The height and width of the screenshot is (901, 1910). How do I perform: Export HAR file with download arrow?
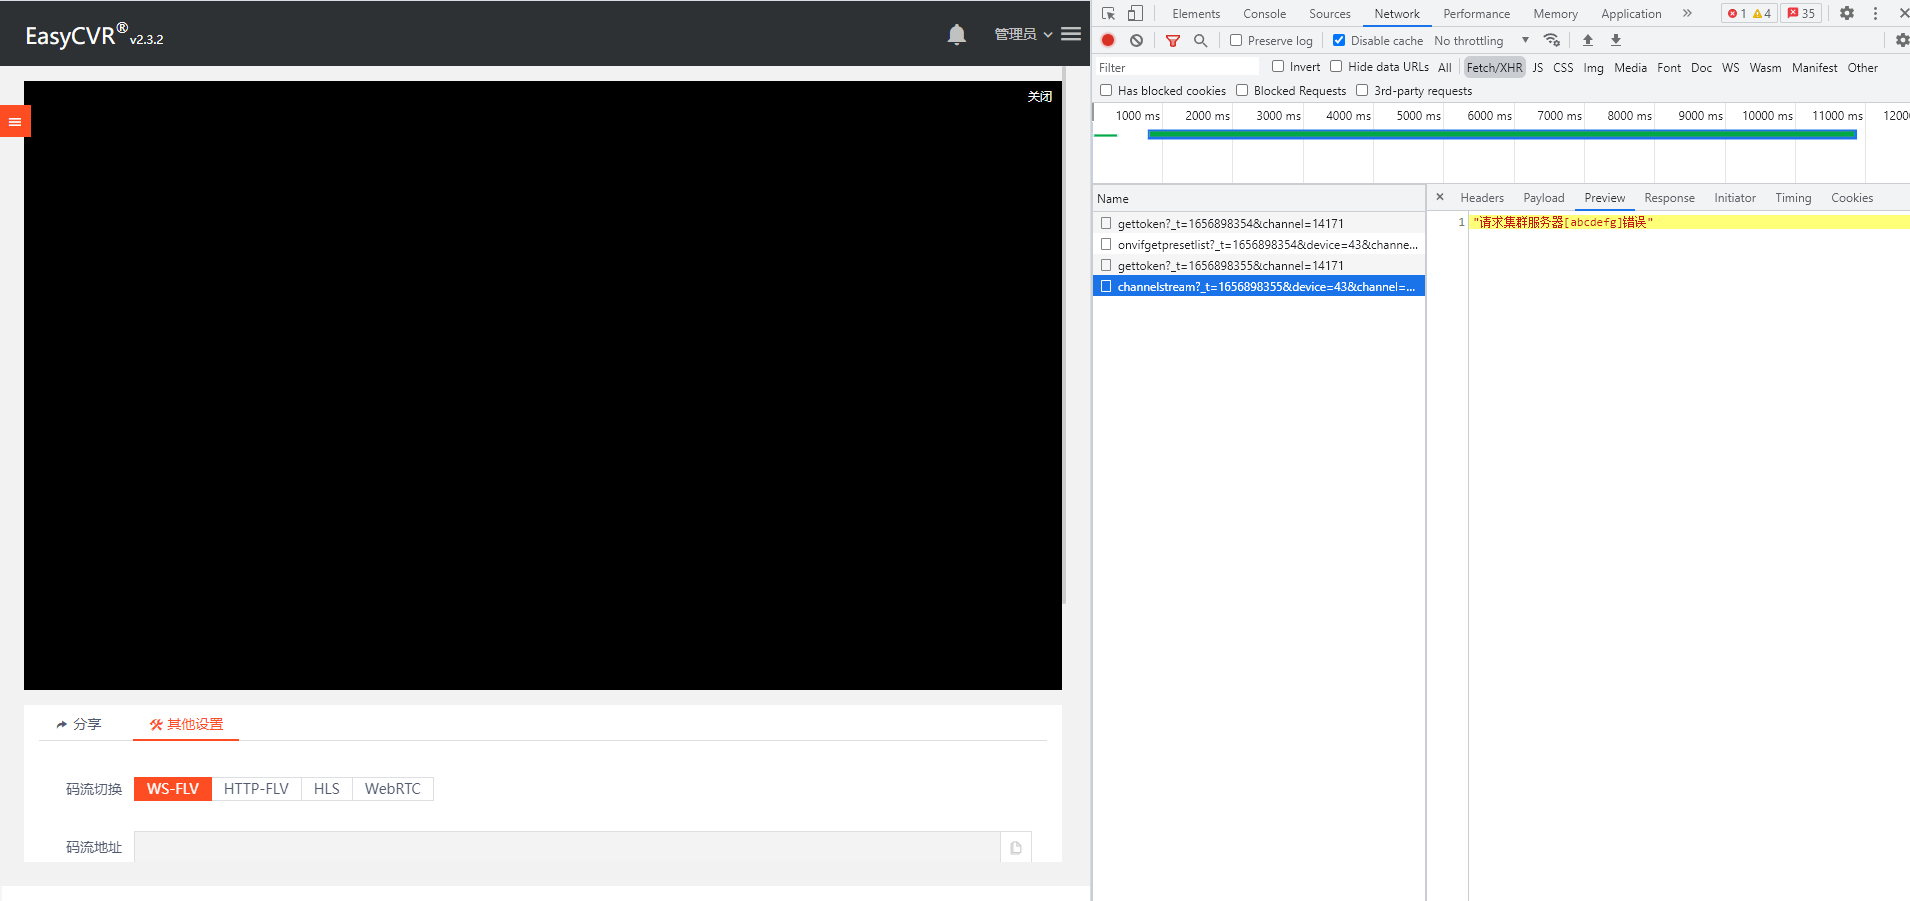pos(1615,40)
